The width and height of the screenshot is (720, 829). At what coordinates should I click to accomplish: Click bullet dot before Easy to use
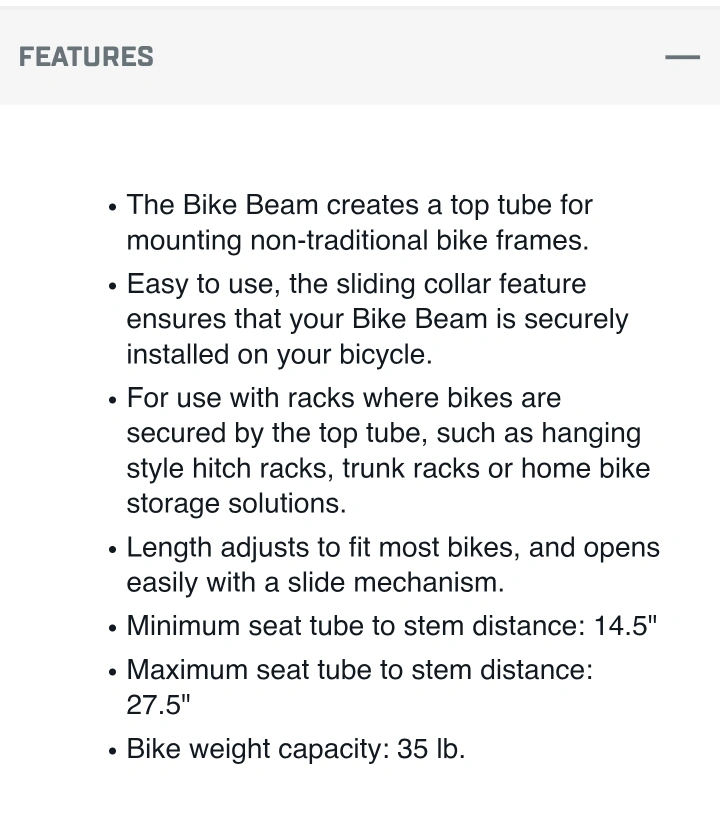(112, 286)
